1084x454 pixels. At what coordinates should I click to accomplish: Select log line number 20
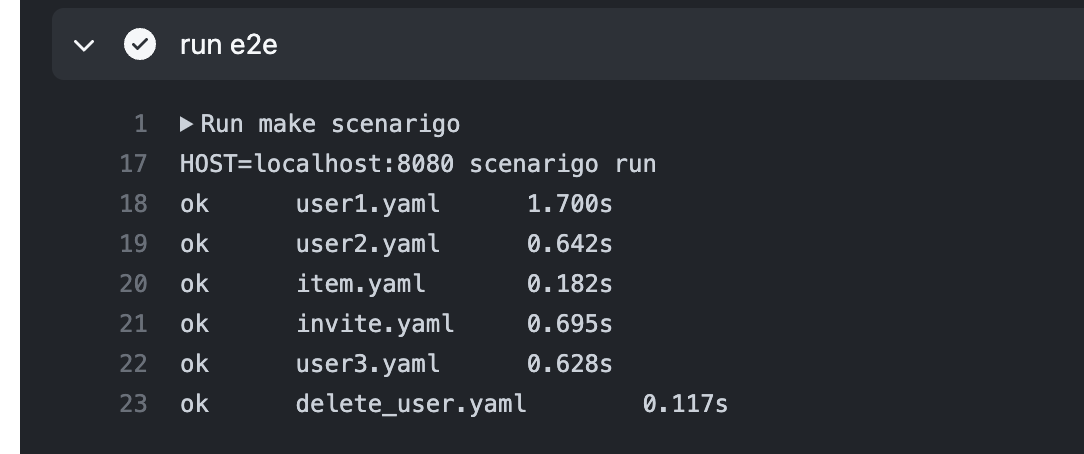(133, 284)
